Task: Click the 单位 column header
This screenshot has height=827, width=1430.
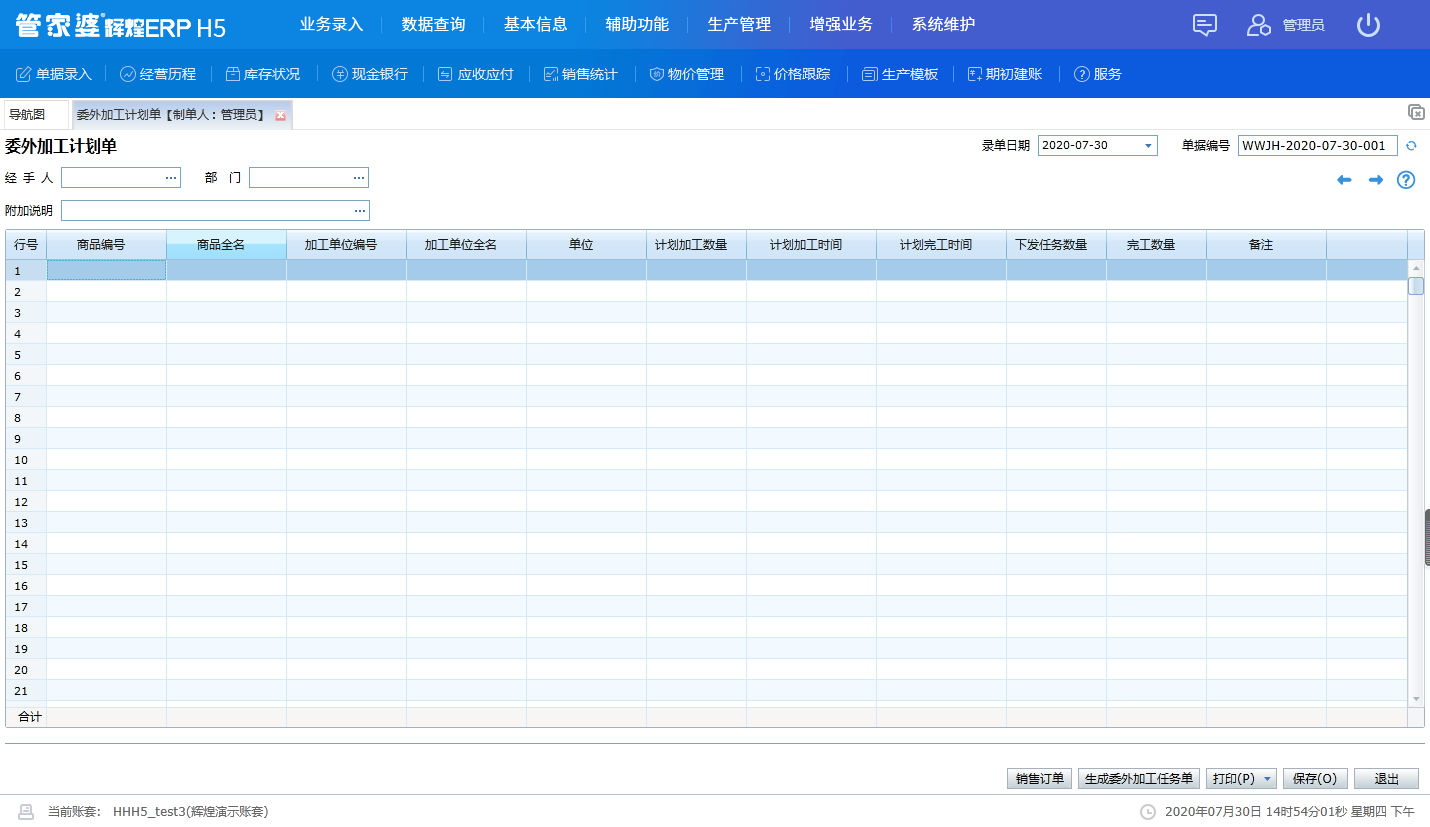Action: [x=586, y=245]
